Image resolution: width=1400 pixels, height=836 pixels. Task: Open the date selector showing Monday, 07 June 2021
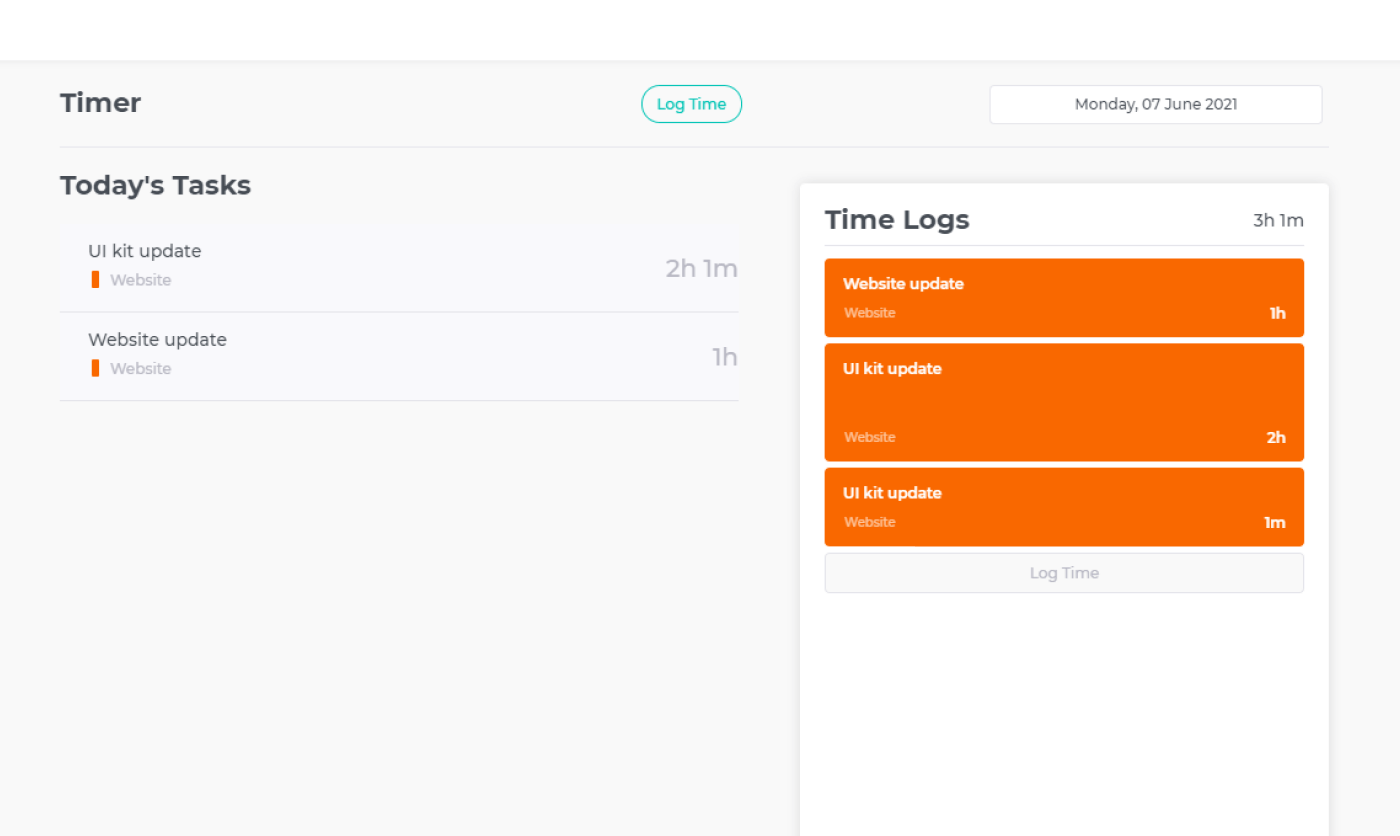point(1155,104)
